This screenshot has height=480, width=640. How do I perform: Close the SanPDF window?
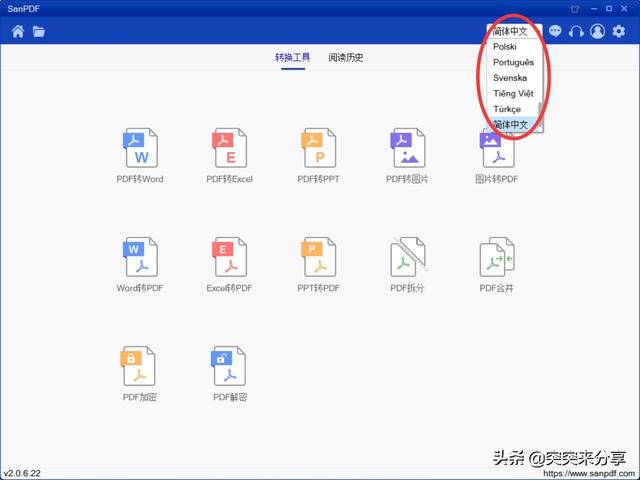coord(624,9)
